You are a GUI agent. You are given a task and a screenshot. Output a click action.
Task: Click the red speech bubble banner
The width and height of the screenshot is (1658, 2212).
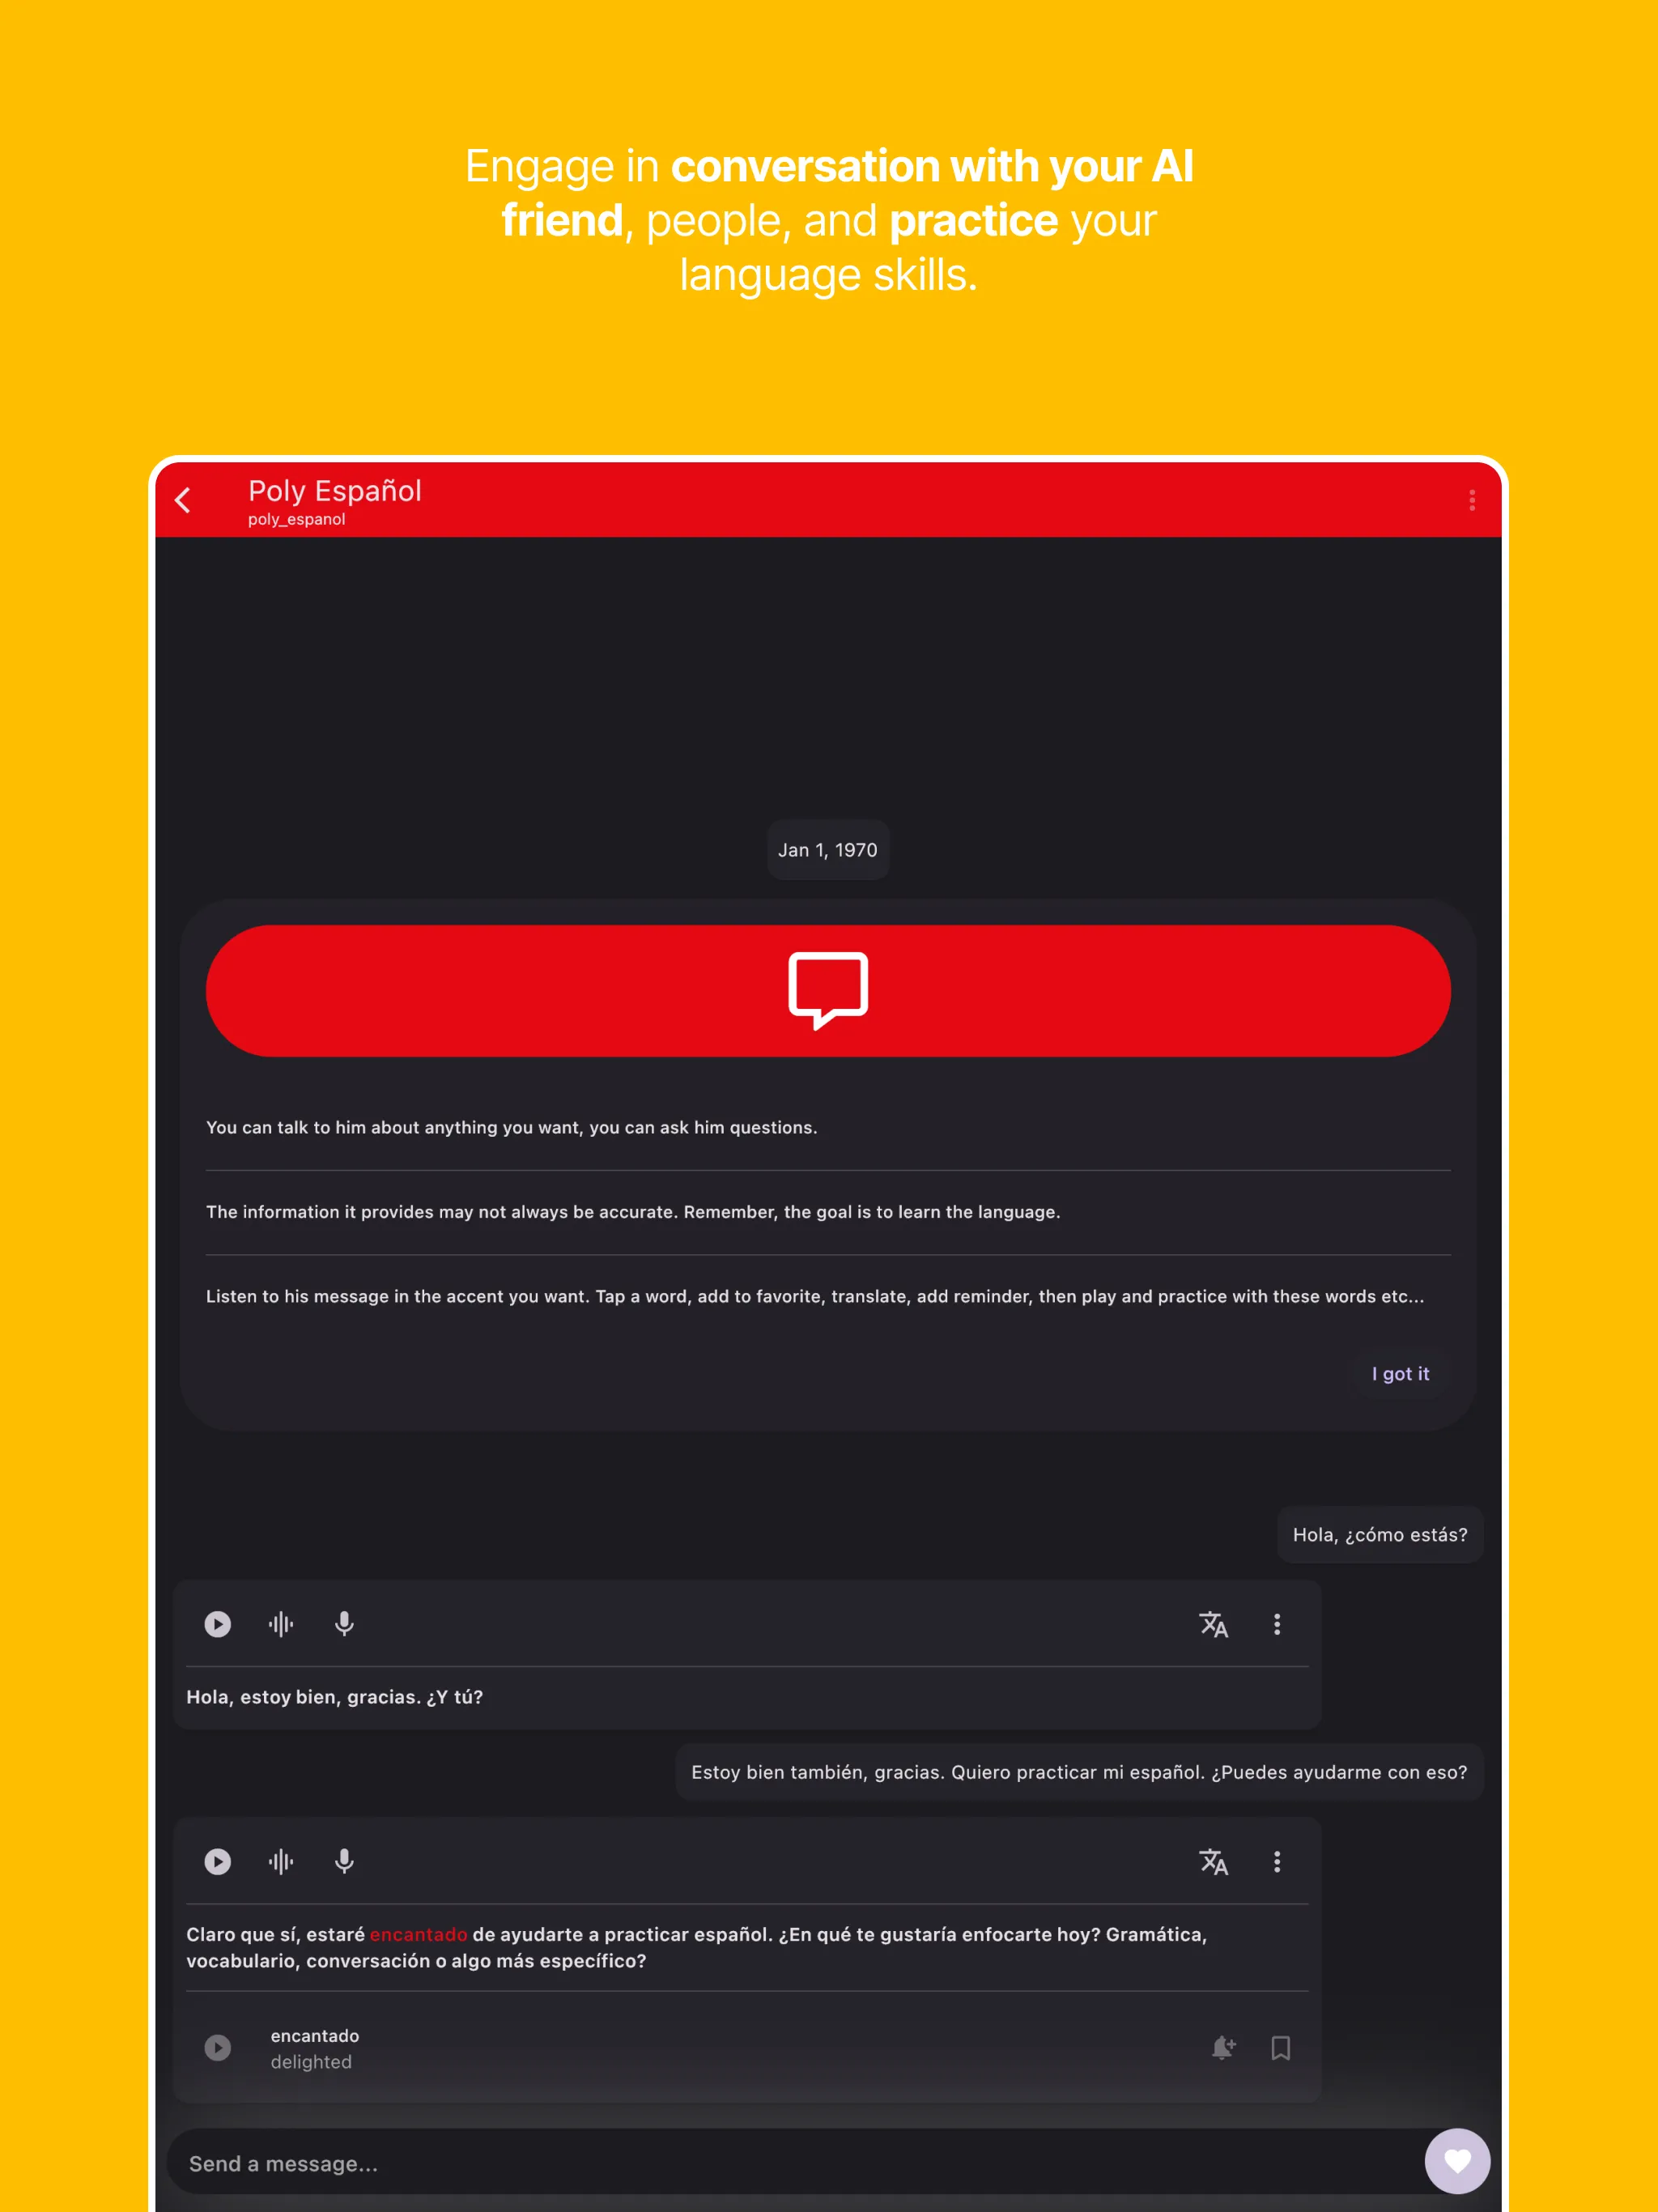coord(829,989)
